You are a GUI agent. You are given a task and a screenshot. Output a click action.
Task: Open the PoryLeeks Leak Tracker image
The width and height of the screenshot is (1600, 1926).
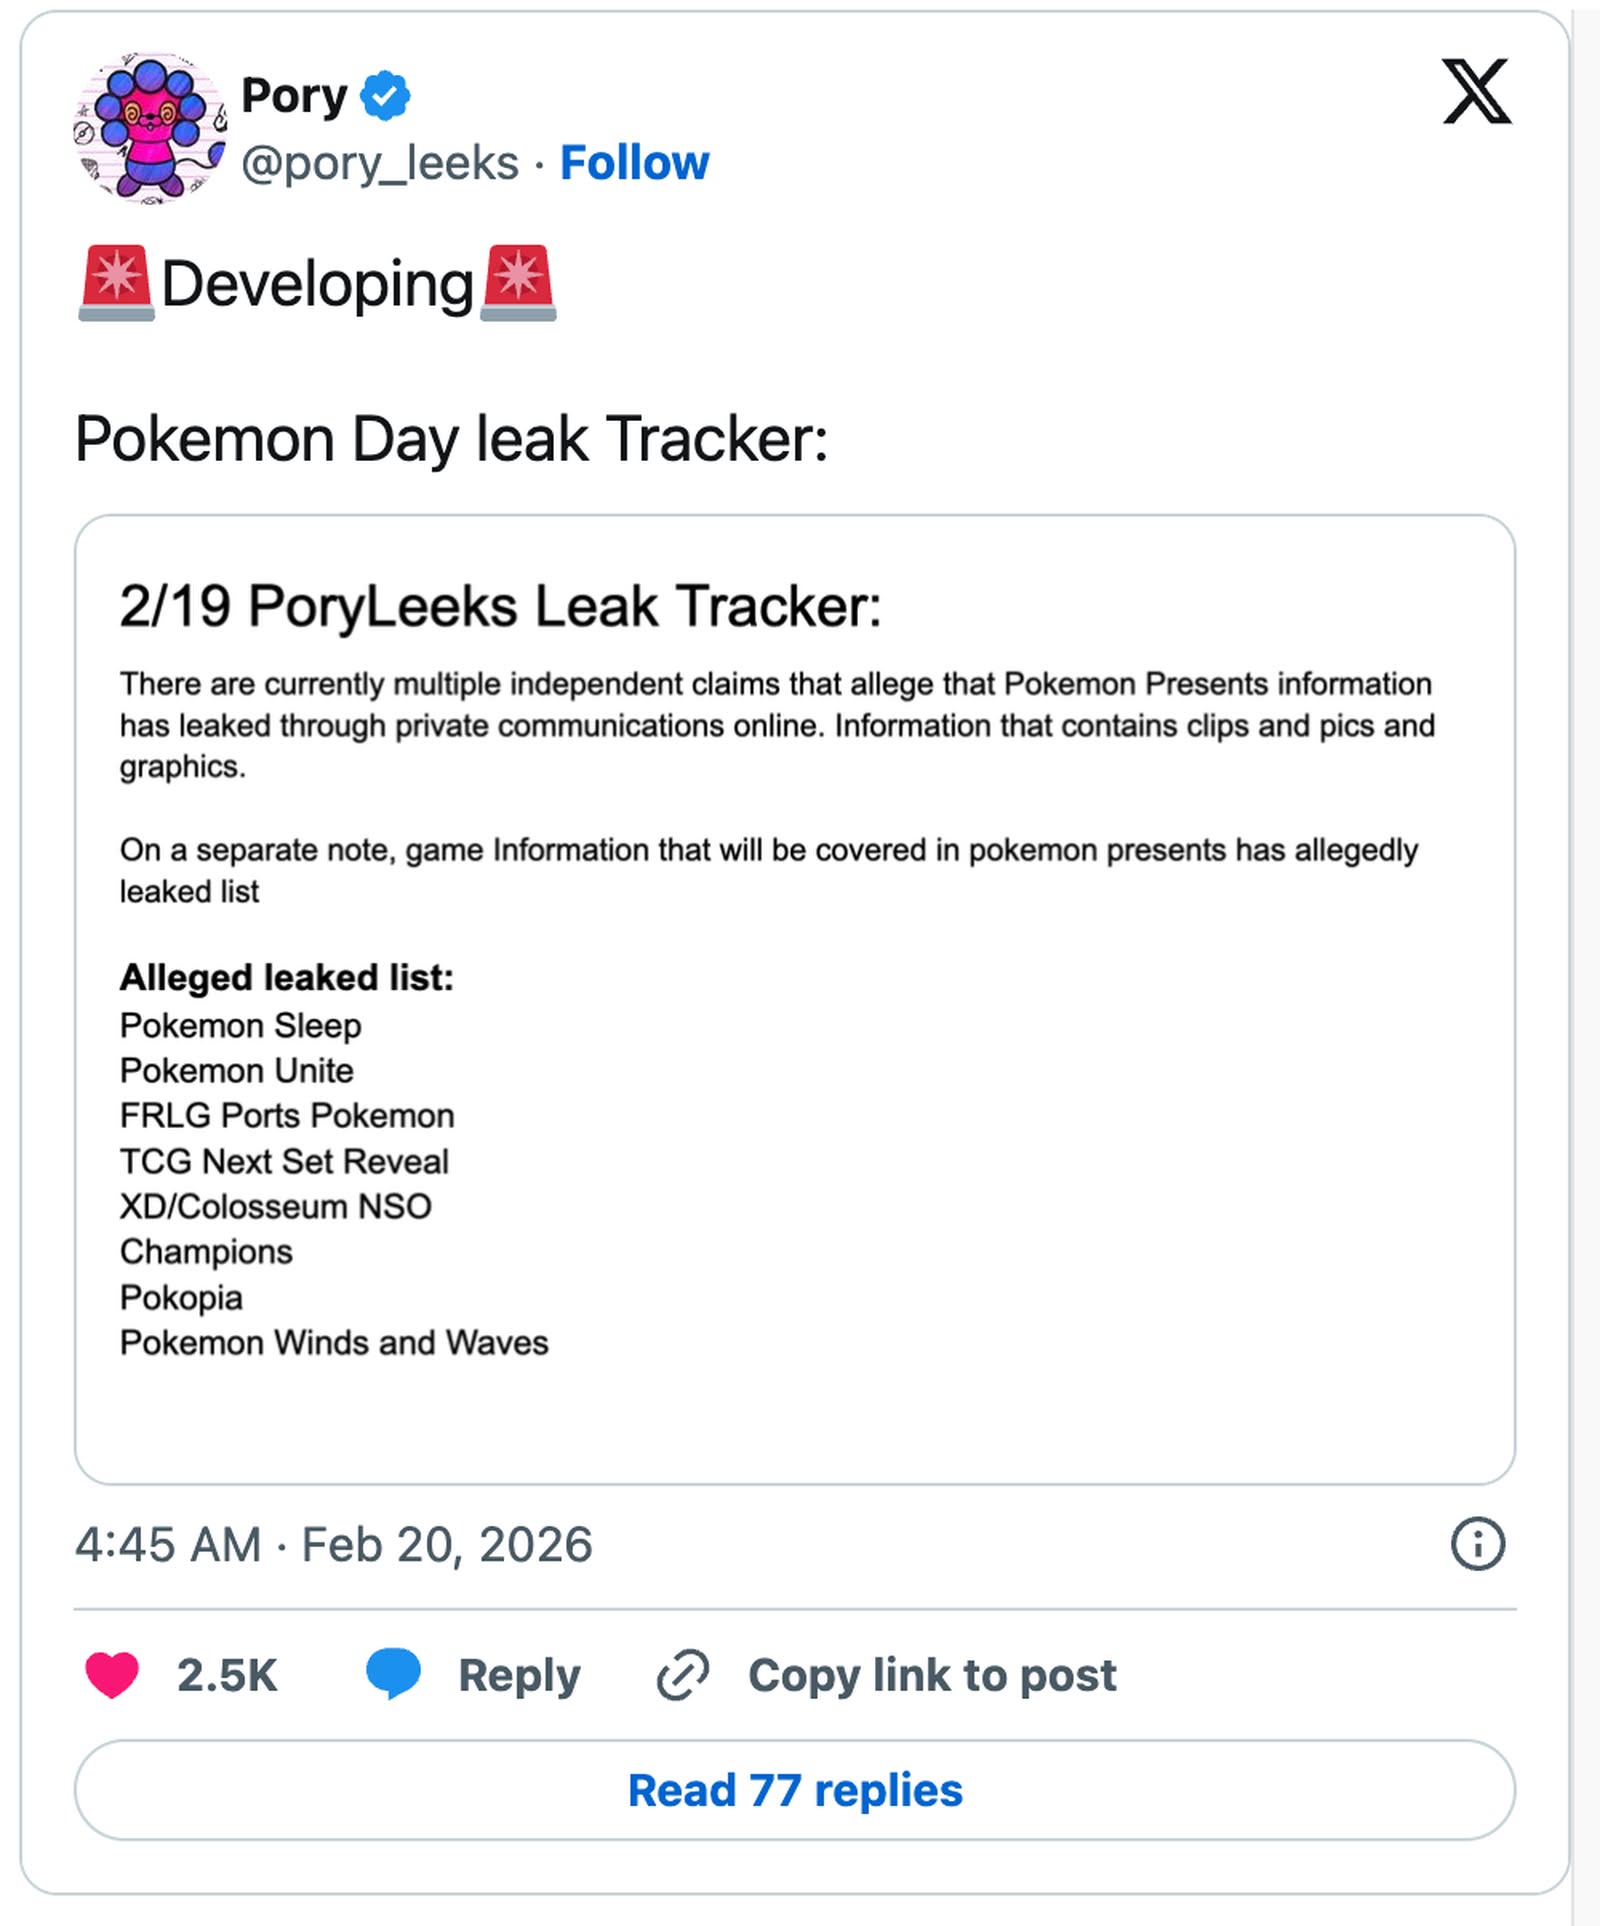pos(794,998)
